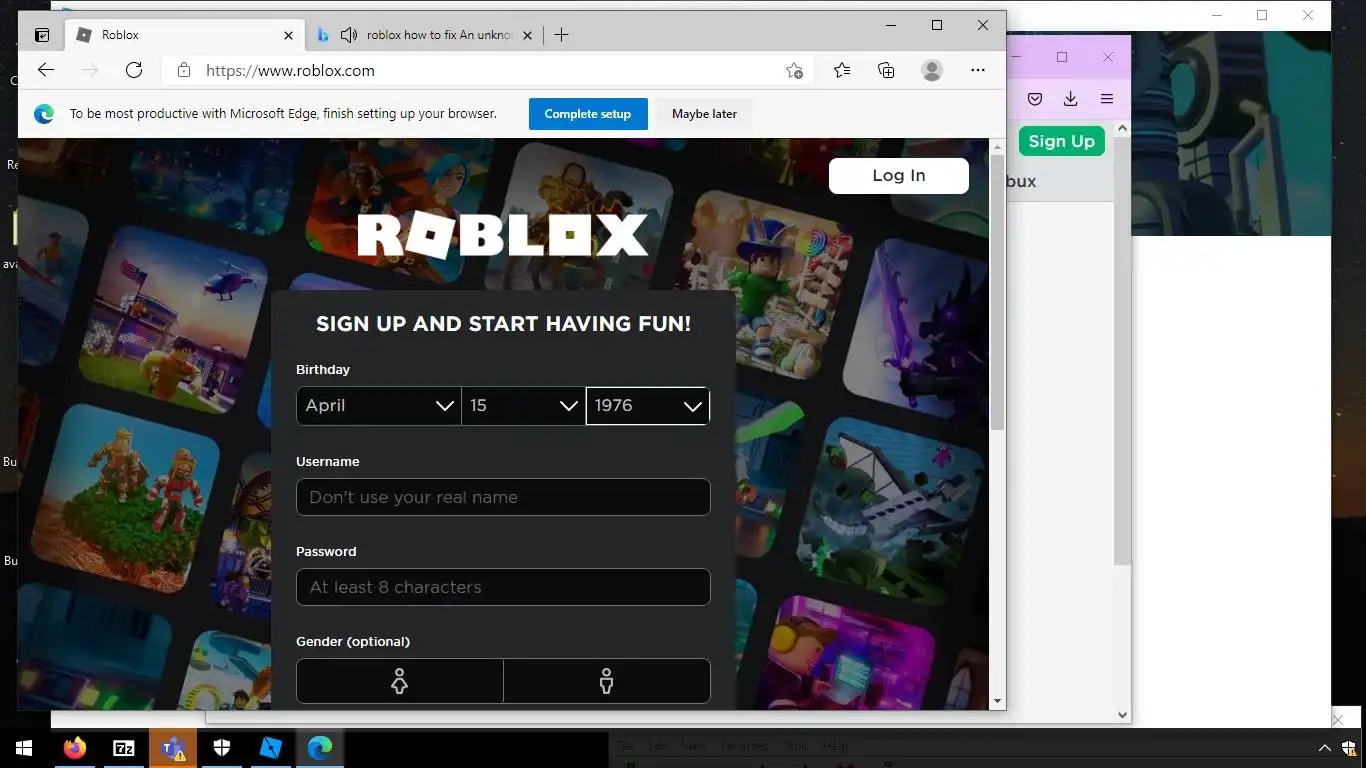Show hidden system tray icons
Viewport: 1366px width, 768px height.
click(x=1324, y=748)
